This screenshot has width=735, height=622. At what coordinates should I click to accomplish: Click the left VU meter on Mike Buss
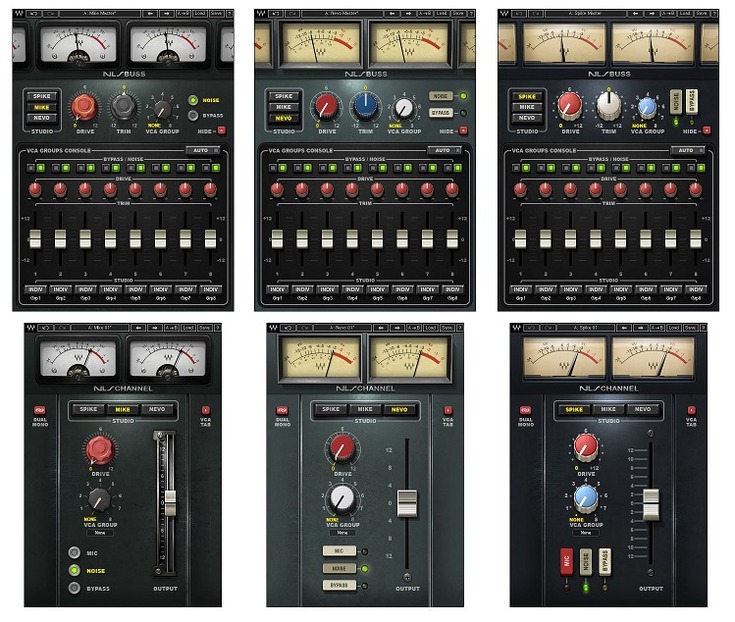tap(78, 45)
